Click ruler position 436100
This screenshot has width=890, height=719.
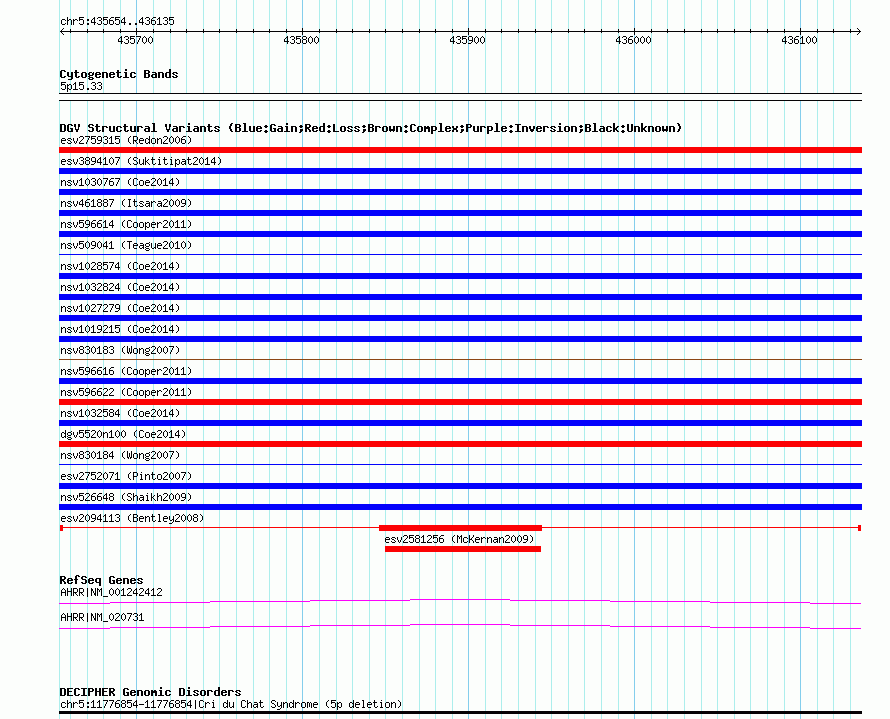point(799,40)
